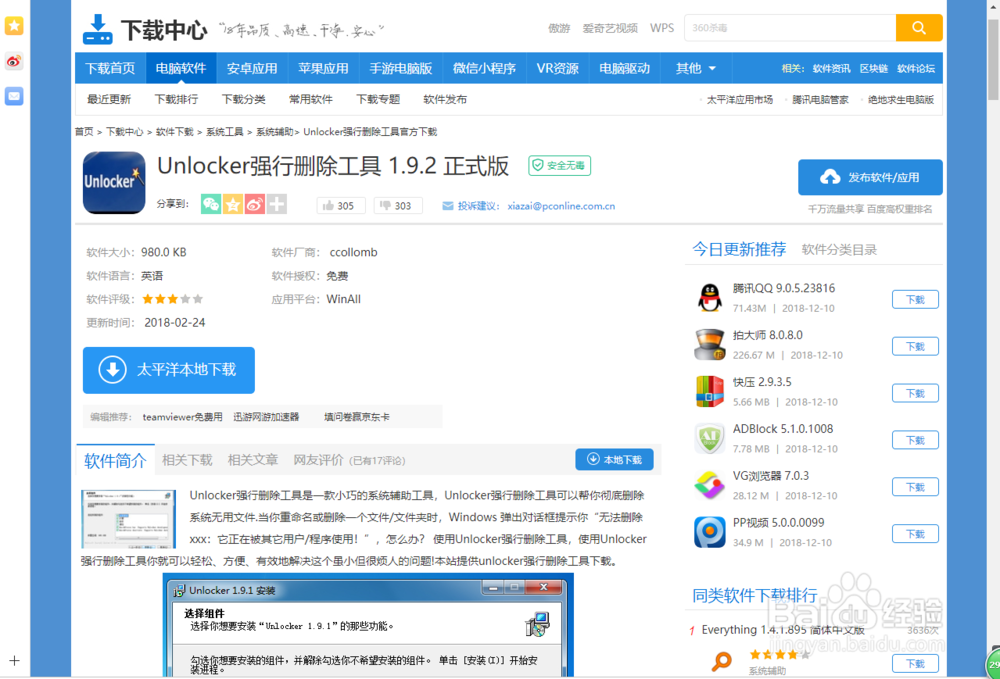Click the plus icon at the bottom of the sidebar

click(x=15, y=661)
